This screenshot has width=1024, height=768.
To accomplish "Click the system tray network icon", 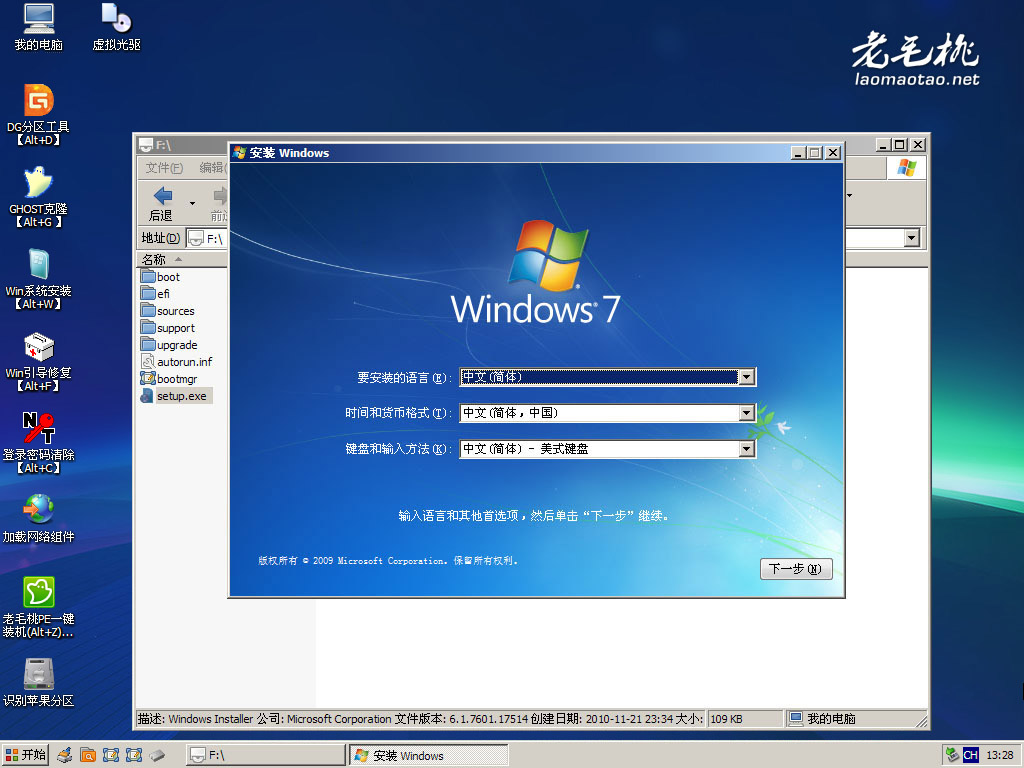I will point(953,755).
